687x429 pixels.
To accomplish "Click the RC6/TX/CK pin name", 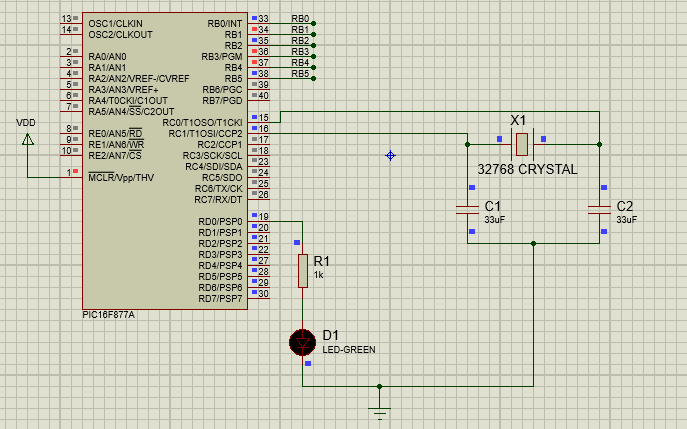I will point(219,188).
